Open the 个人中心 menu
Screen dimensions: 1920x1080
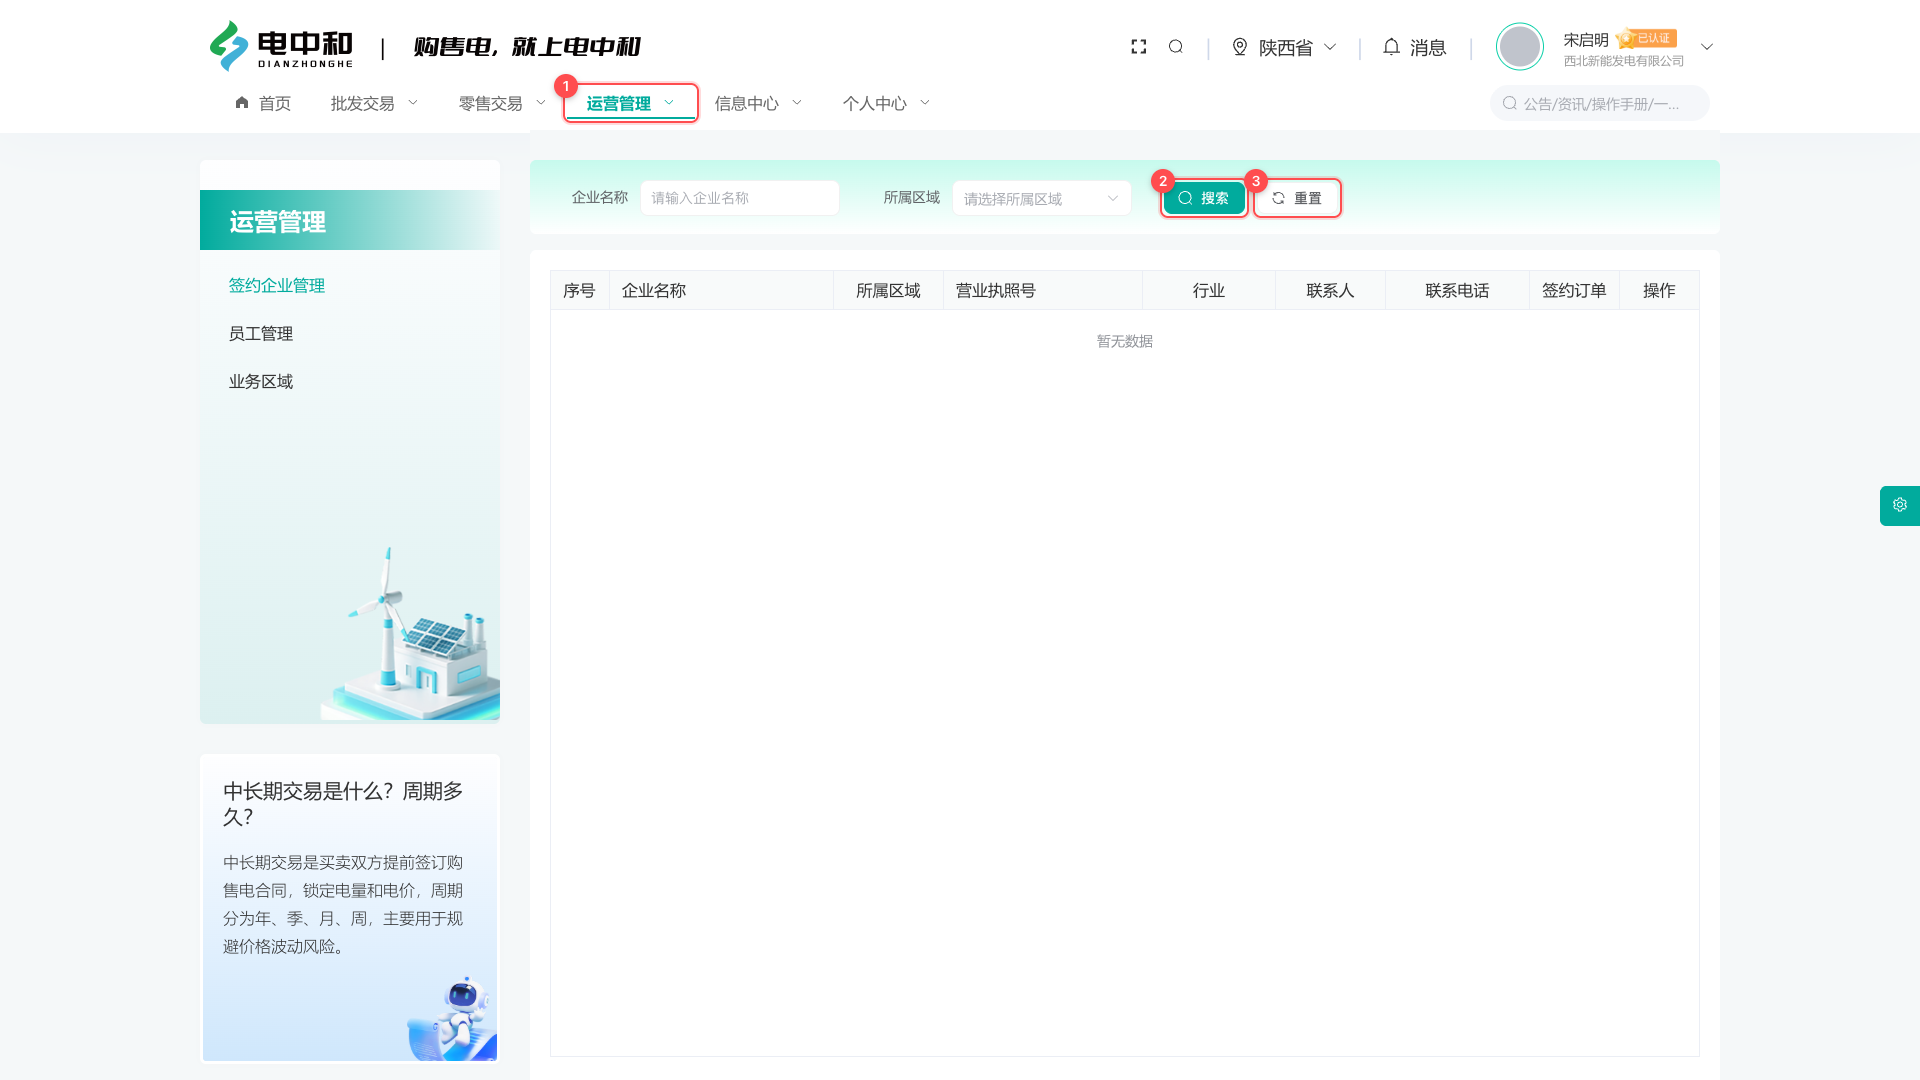coord(875,103)
